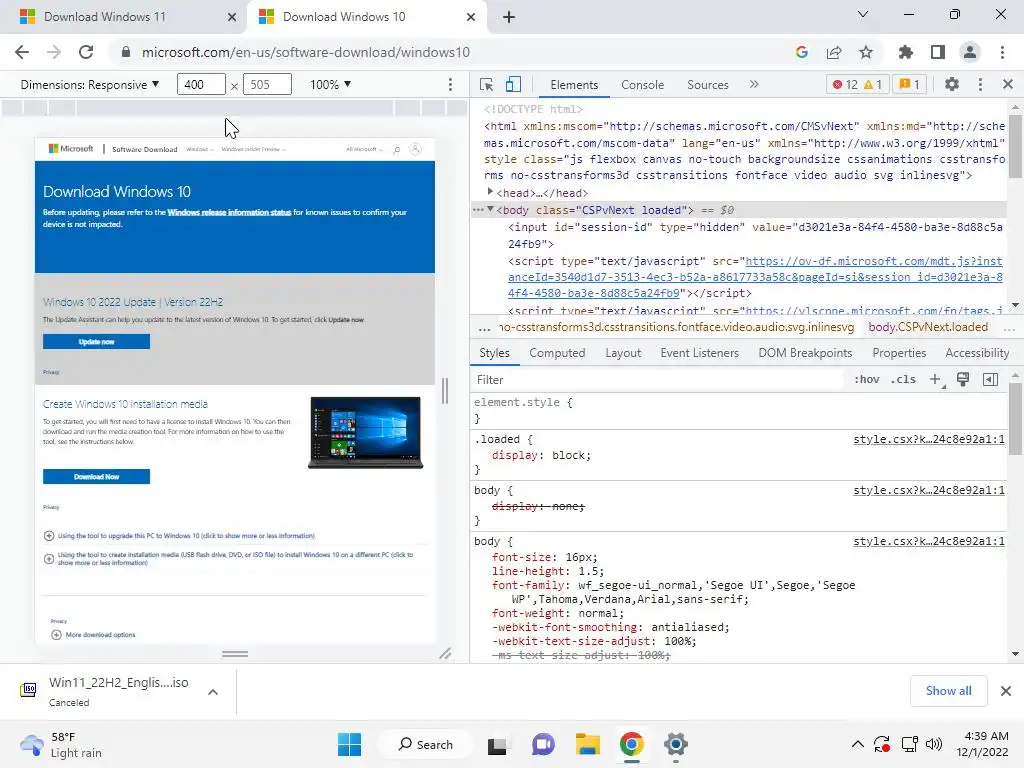Open the Computed styles tab

[557, 353]
